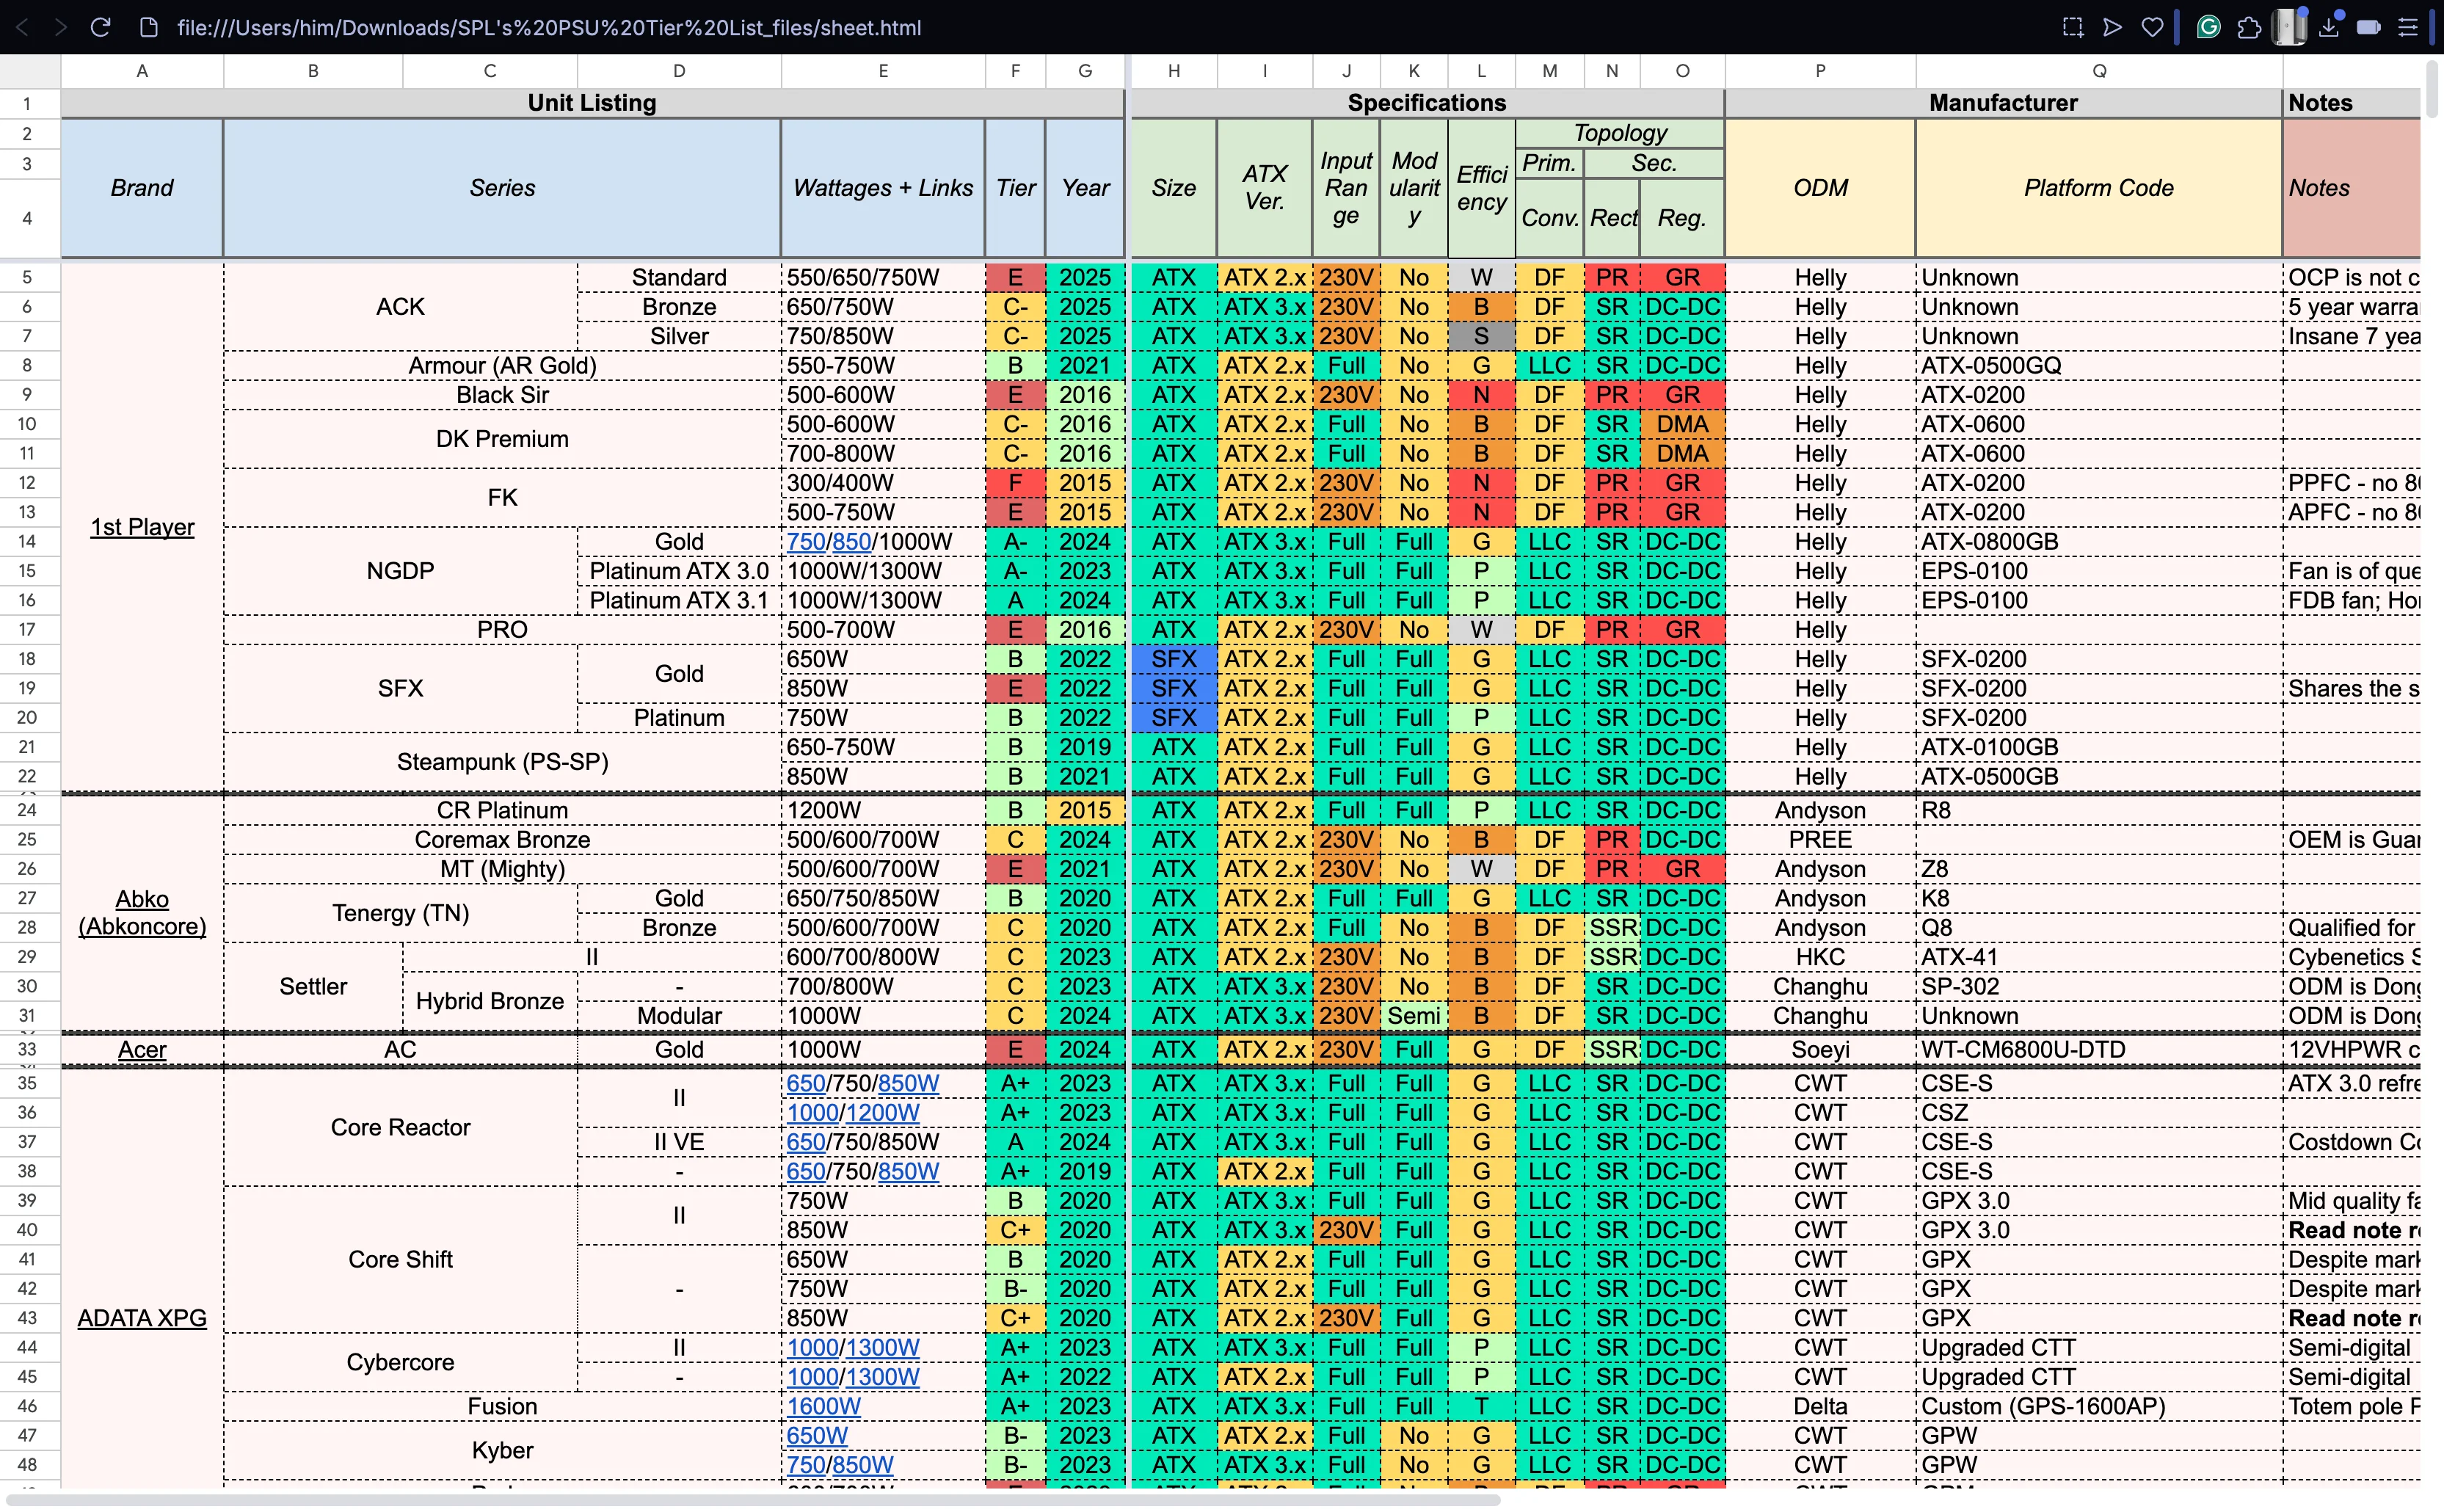
Task: Click the forward navigation arrow
Action: (60, 27)
